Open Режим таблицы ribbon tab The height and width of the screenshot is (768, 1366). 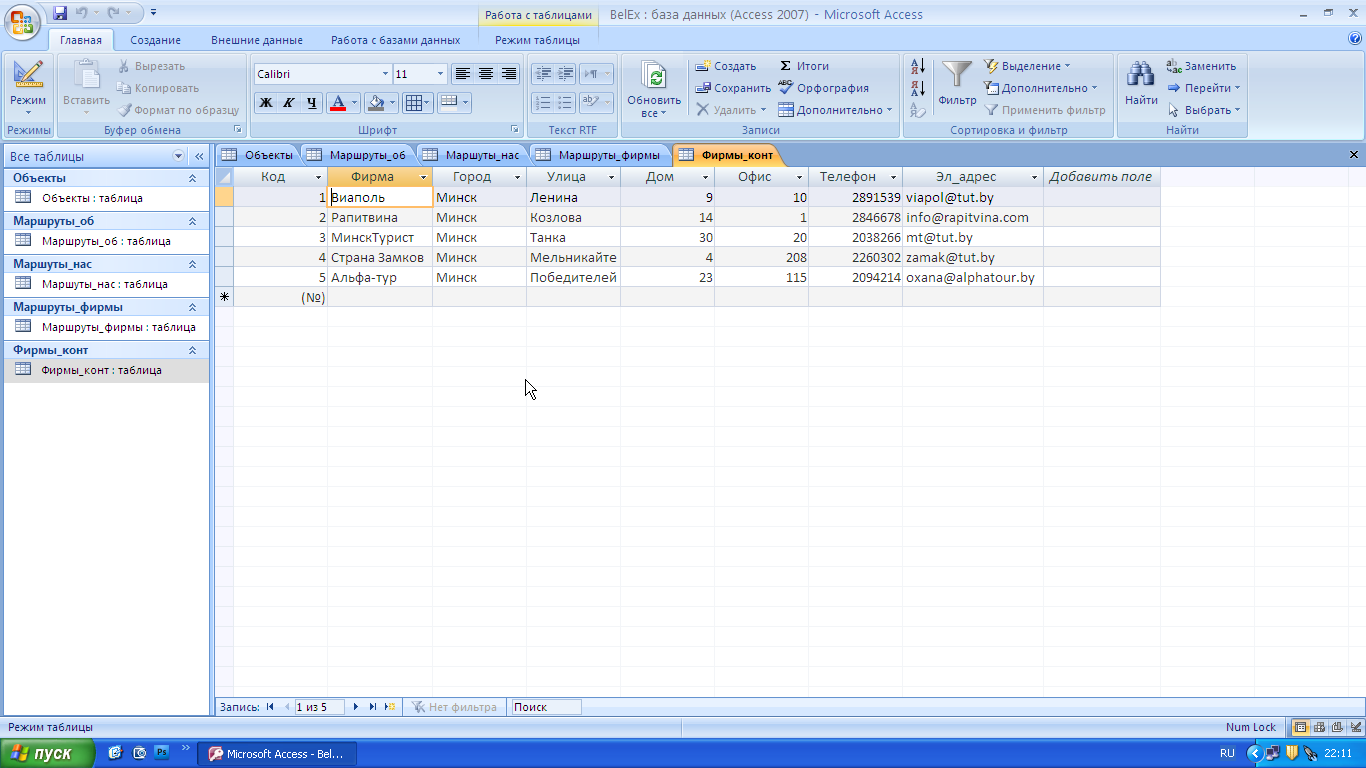[537, 40]
